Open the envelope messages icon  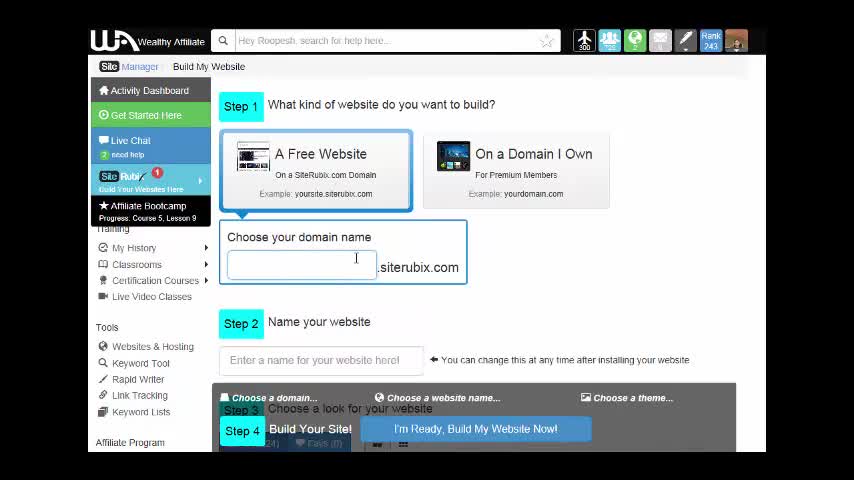[660, 40]
